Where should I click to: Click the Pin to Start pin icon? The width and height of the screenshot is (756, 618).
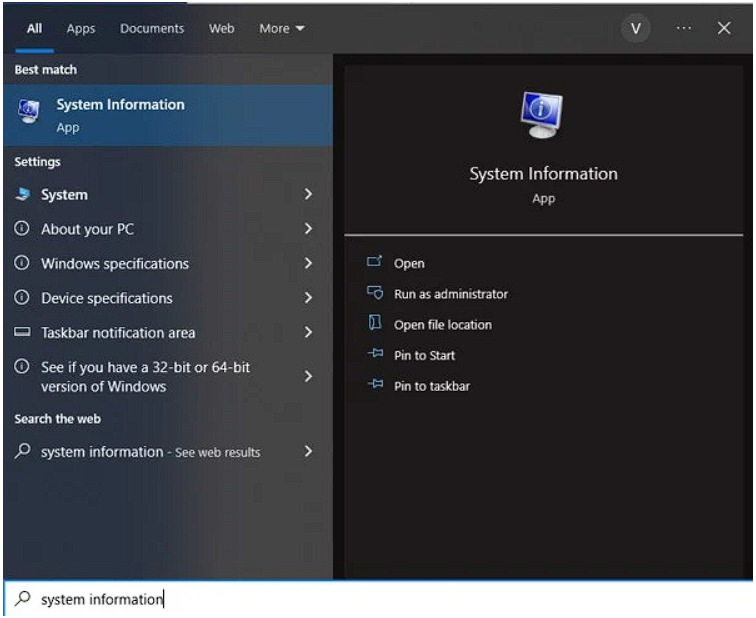tap(375, 355)
